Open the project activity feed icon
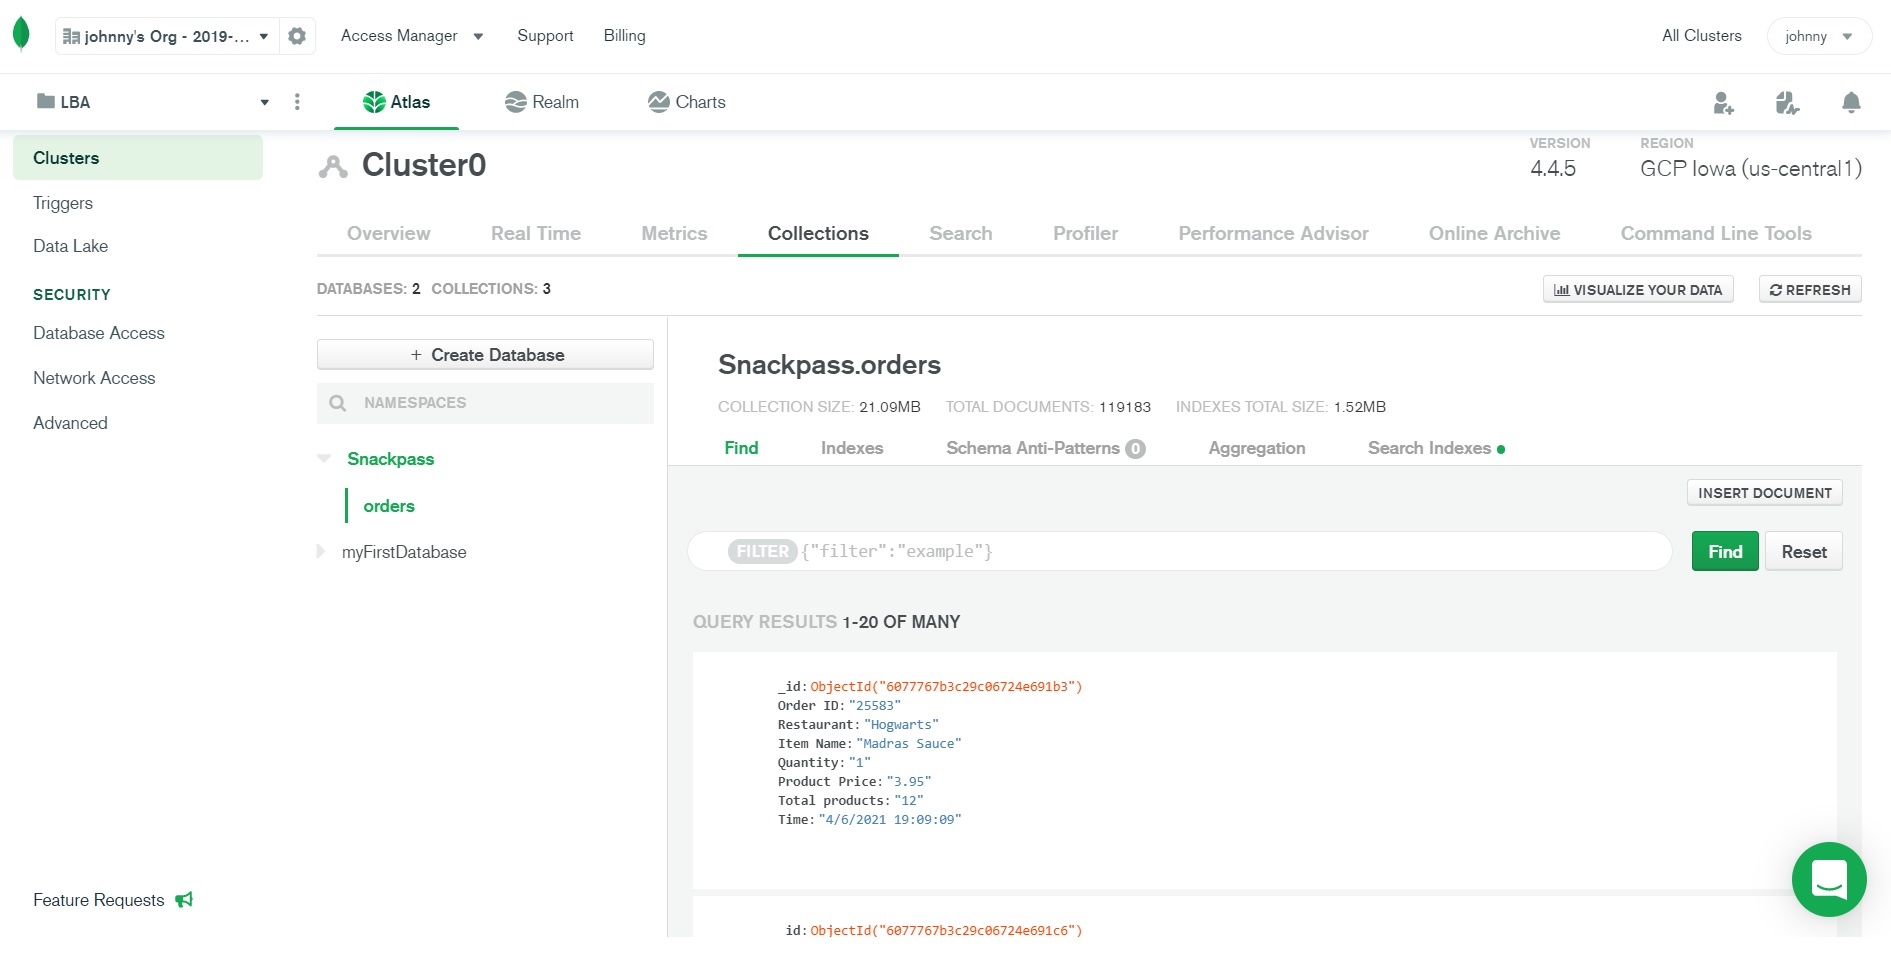This screenshot has height=965, width=1891. (x=1787, y=103)
